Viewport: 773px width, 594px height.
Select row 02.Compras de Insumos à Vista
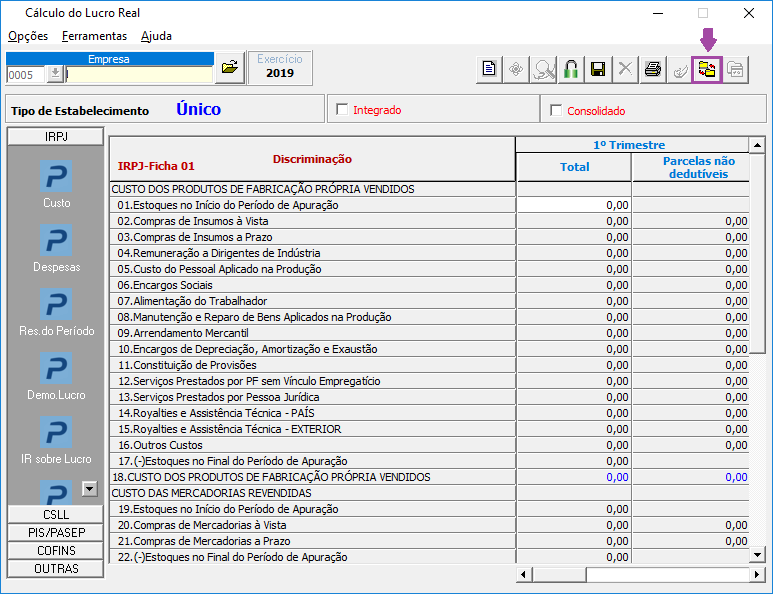pyautogui.click(x=313, y=221)
